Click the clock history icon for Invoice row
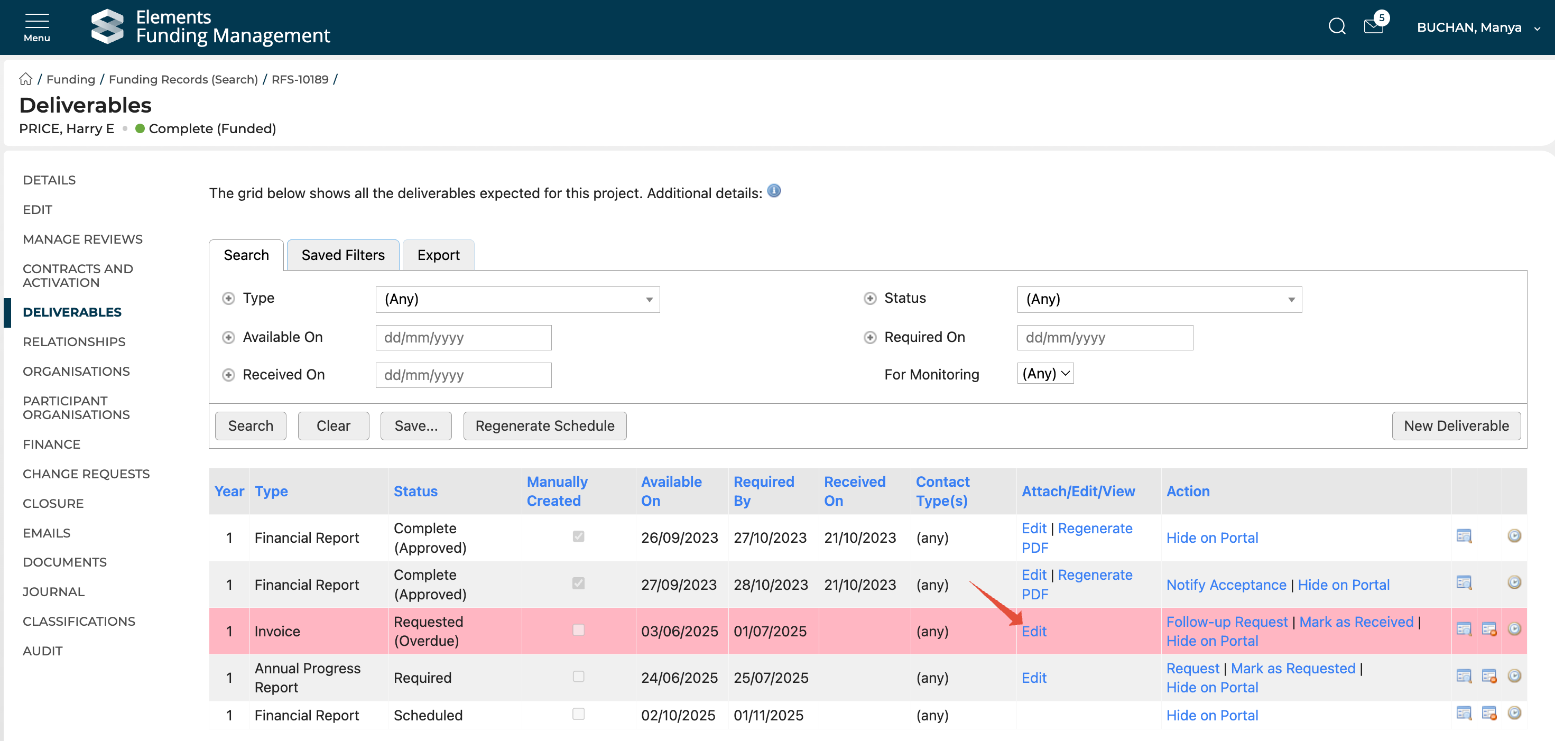 pos(1514,630)
